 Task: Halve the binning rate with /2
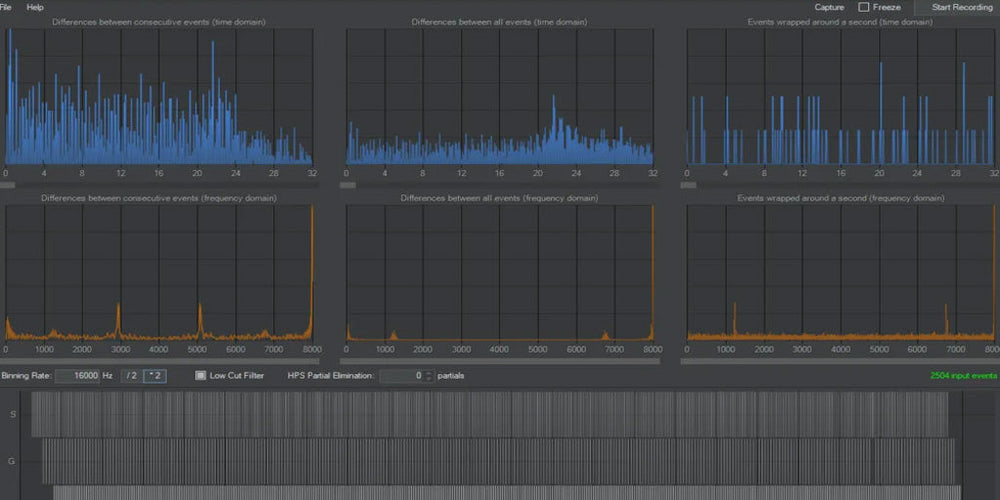[x=130, y=376]
